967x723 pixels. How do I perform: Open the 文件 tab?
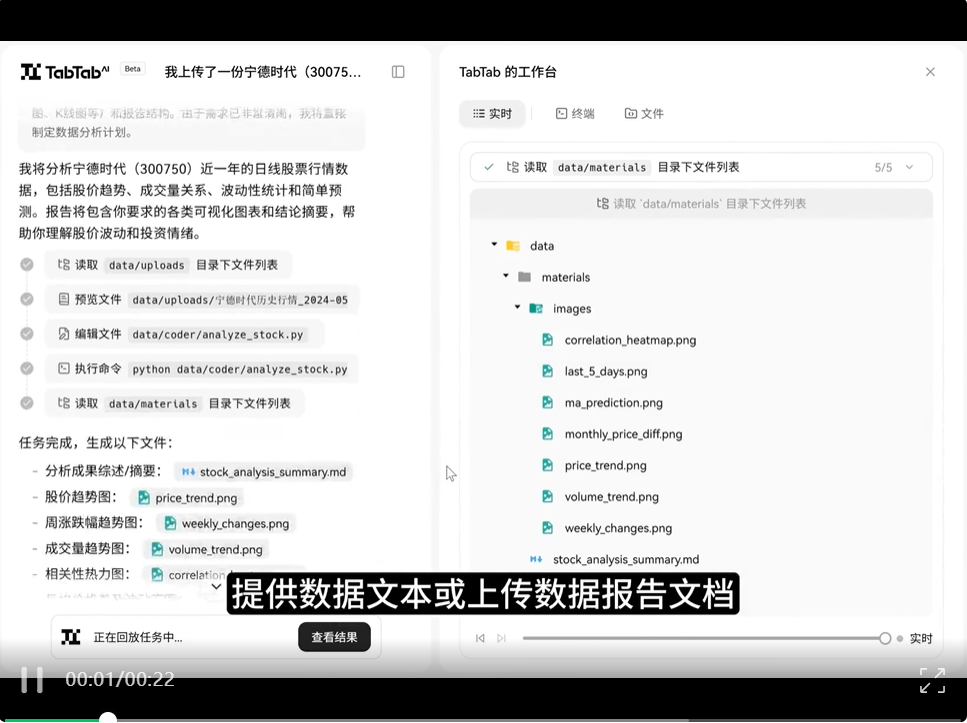(x=644, y=114)
